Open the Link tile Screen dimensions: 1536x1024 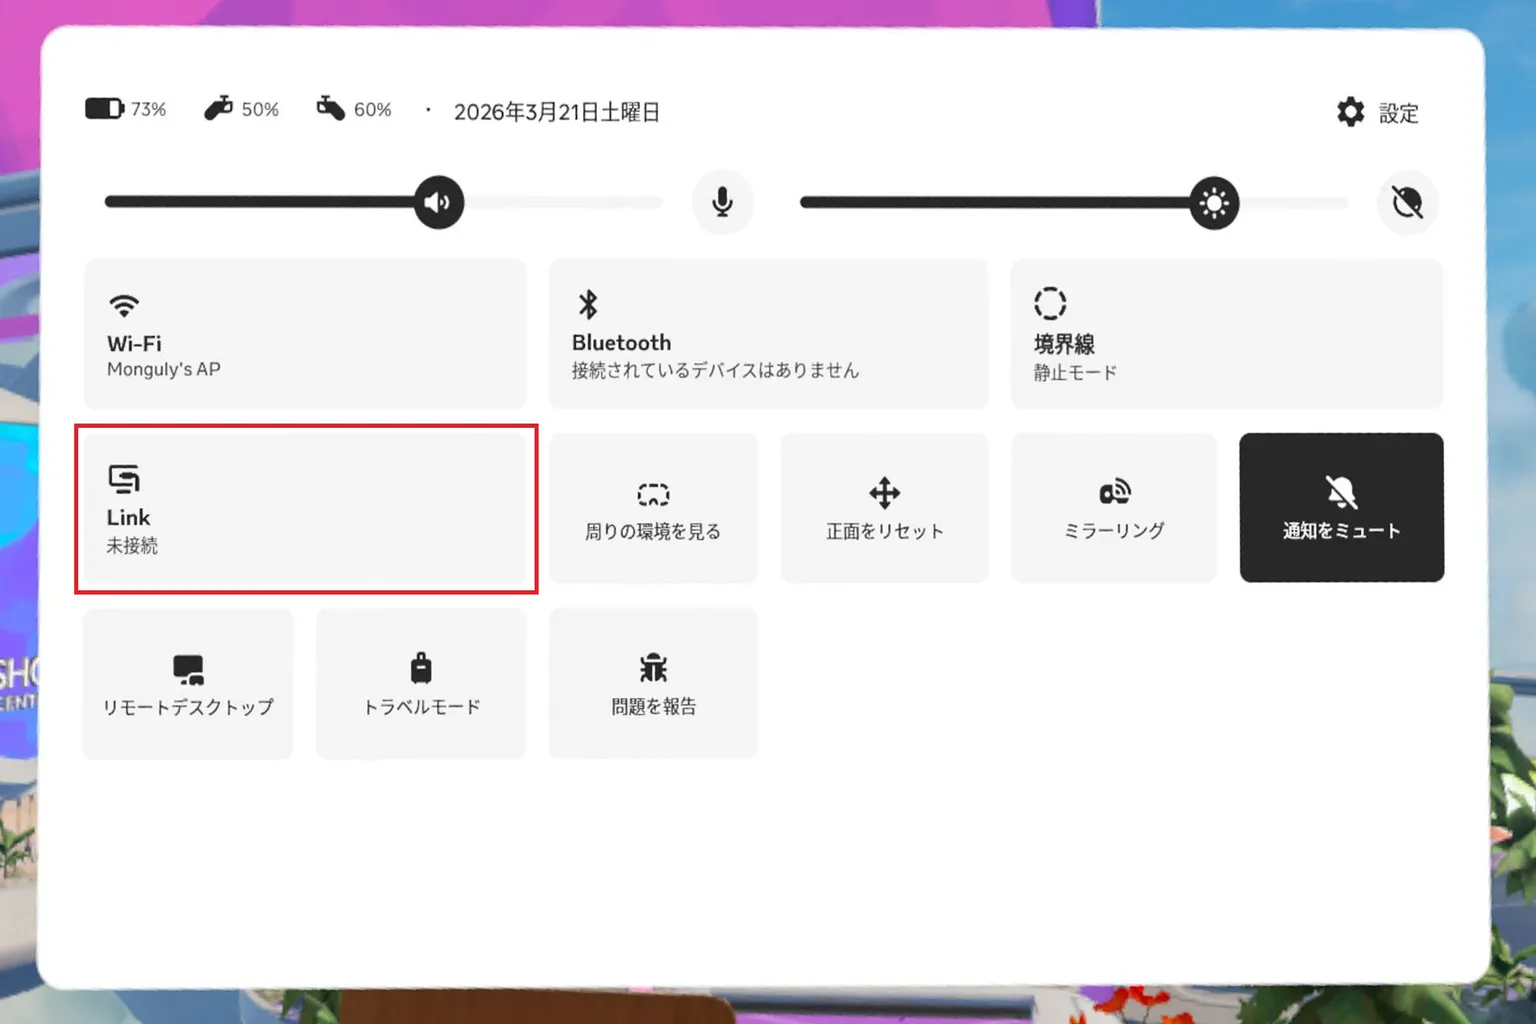pos(305,508)
